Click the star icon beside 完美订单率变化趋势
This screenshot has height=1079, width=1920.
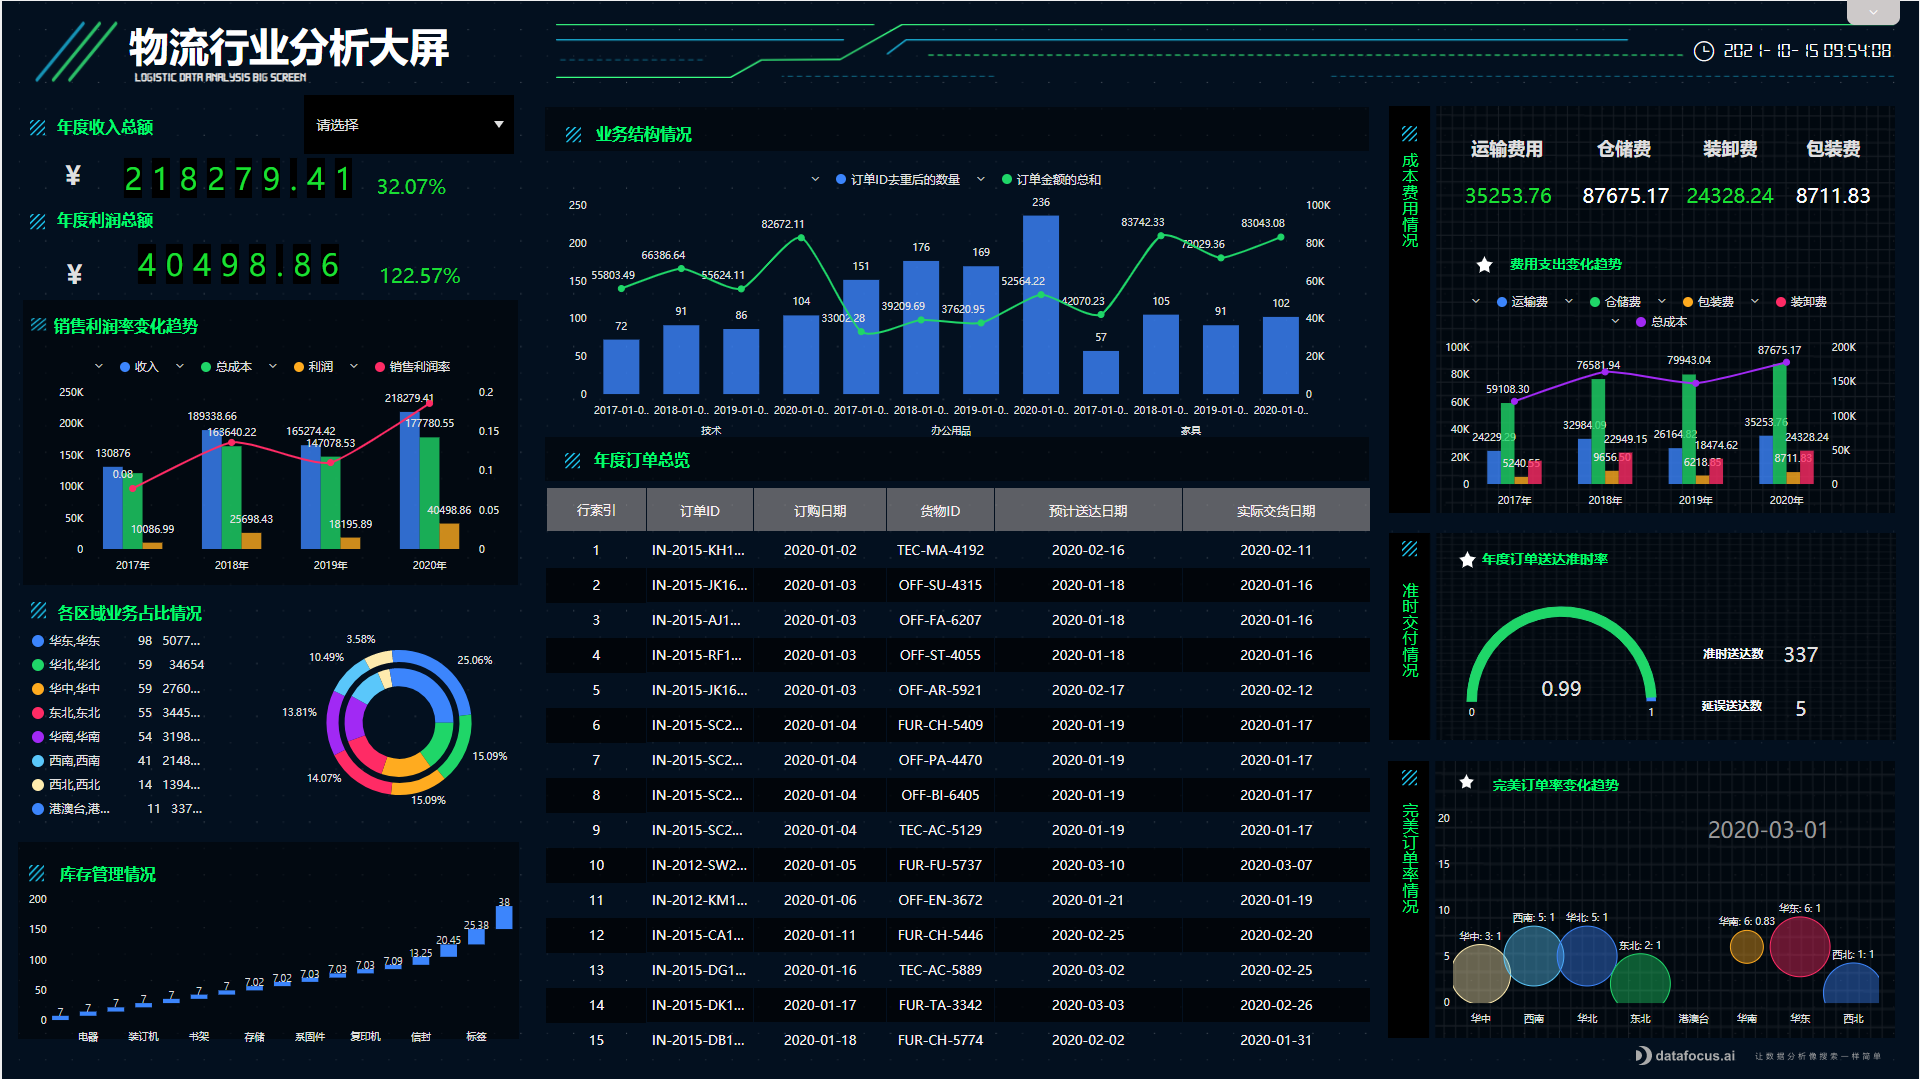(x=1466, y=782)
